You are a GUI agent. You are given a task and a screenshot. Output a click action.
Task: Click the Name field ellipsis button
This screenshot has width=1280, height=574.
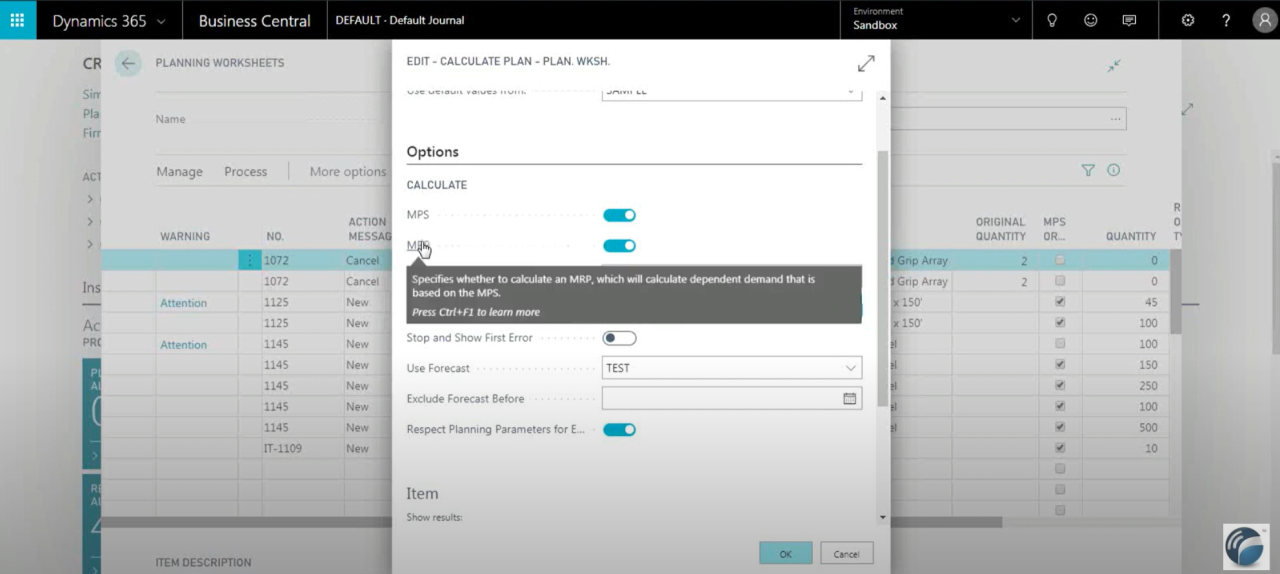(1116, 119)
